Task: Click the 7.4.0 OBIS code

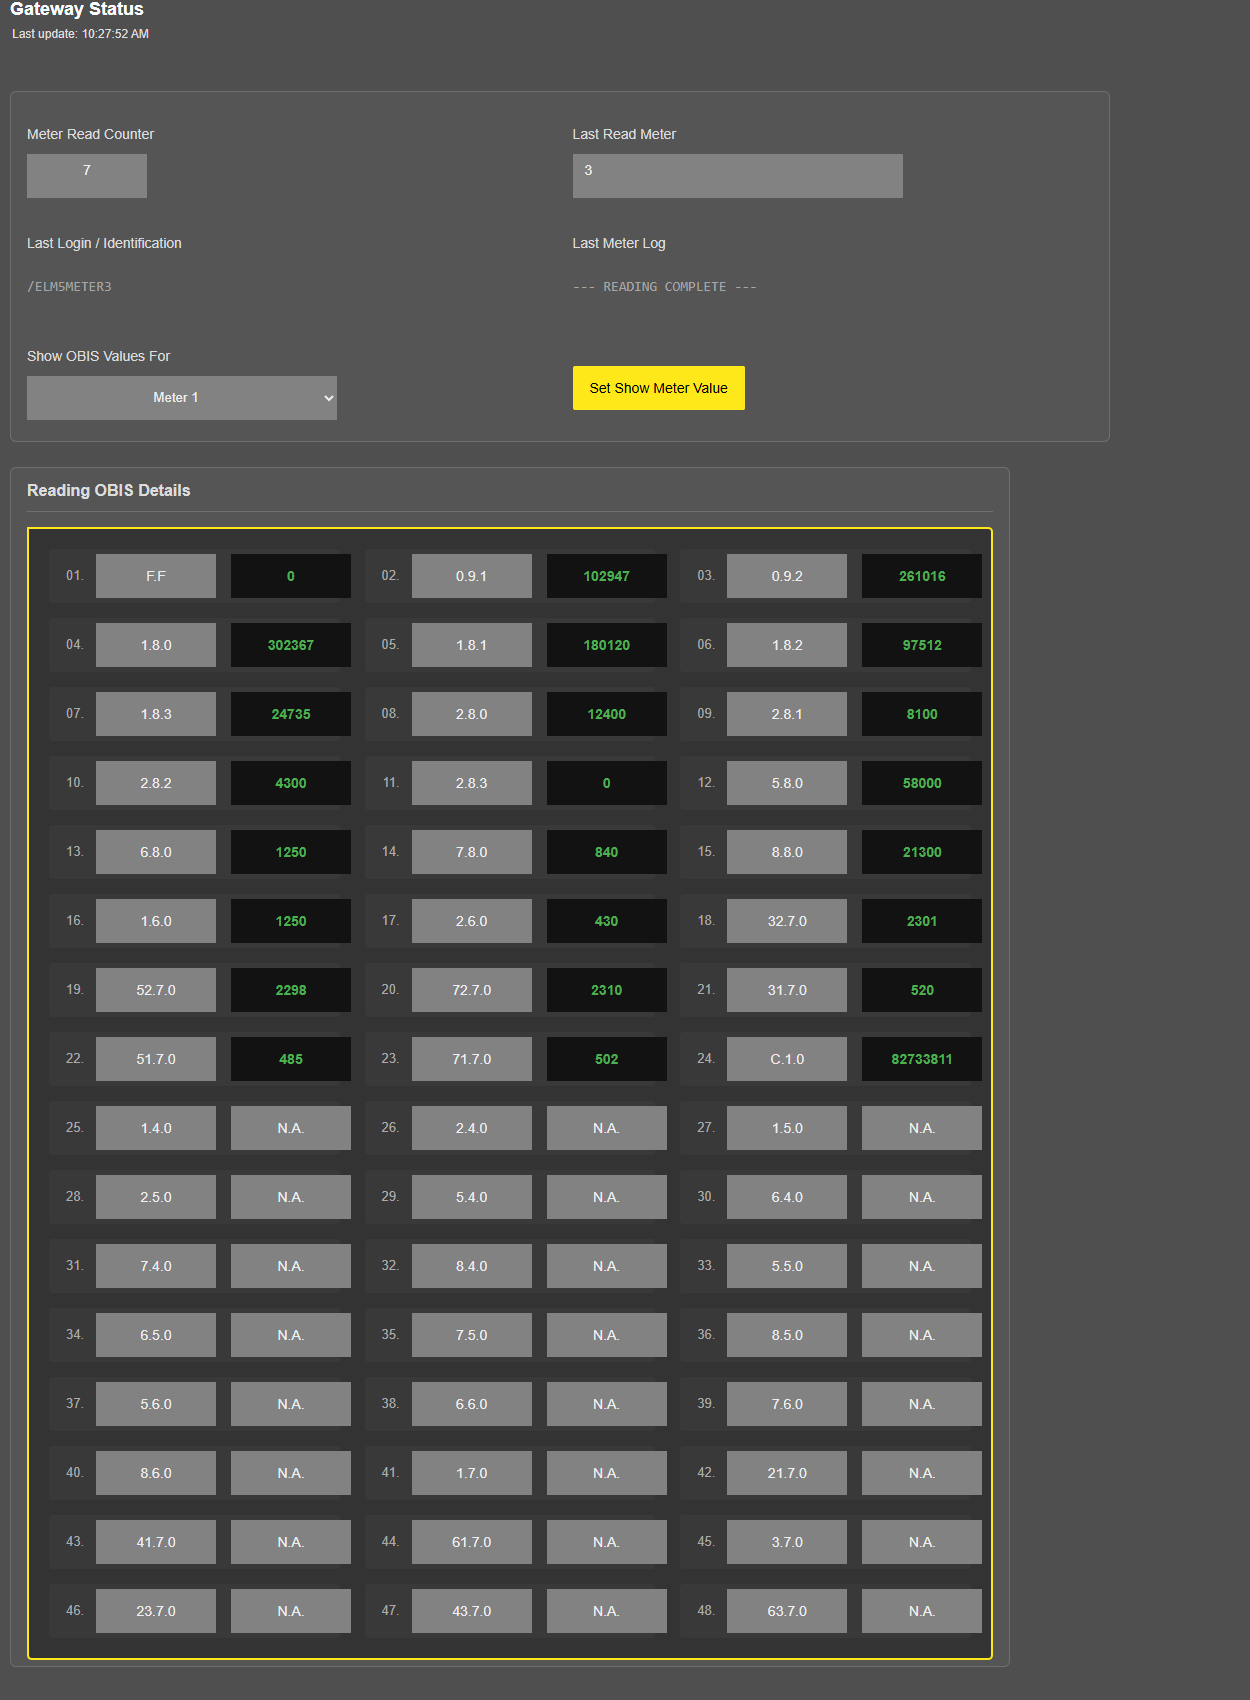Action: coord(156,1266)
